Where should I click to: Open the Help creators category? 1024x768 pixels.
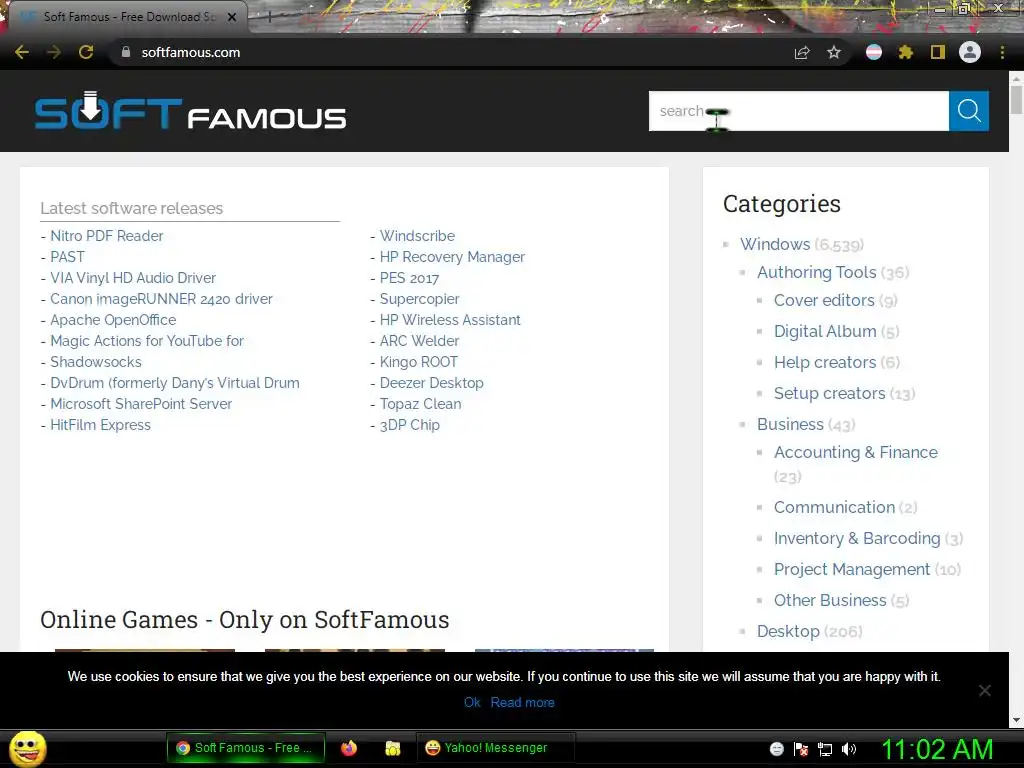(825, 362)
